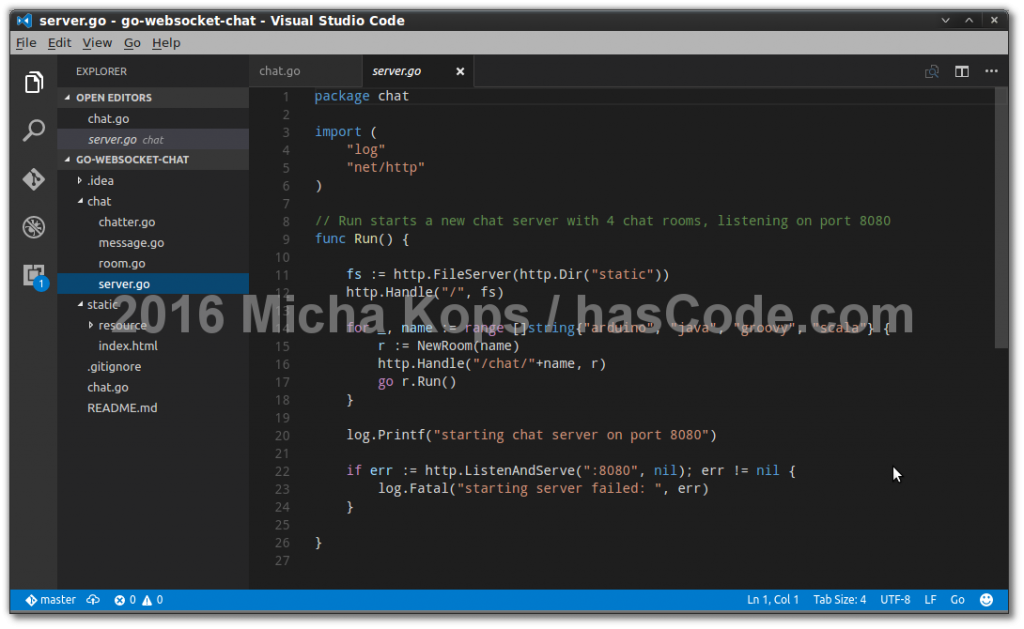Toggle the errors and warnings status bar indicator

(x=140, y=599)
